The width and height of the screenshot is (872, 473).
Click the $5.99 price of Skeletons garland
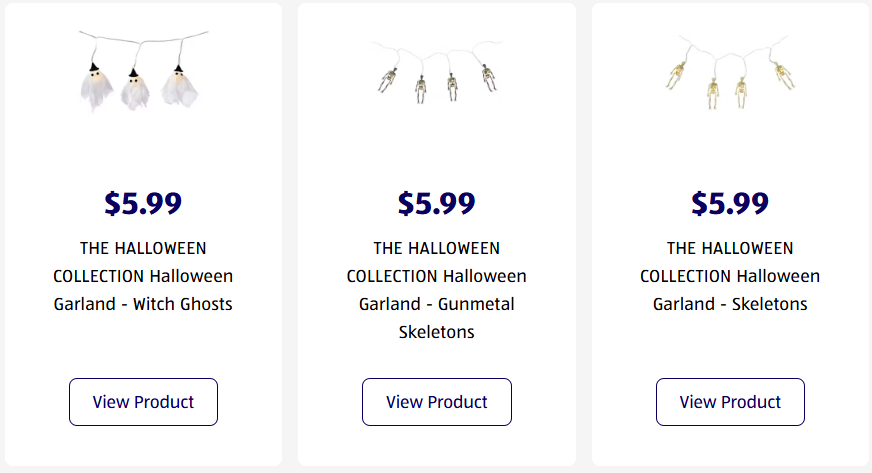click(x=730, y=203)
